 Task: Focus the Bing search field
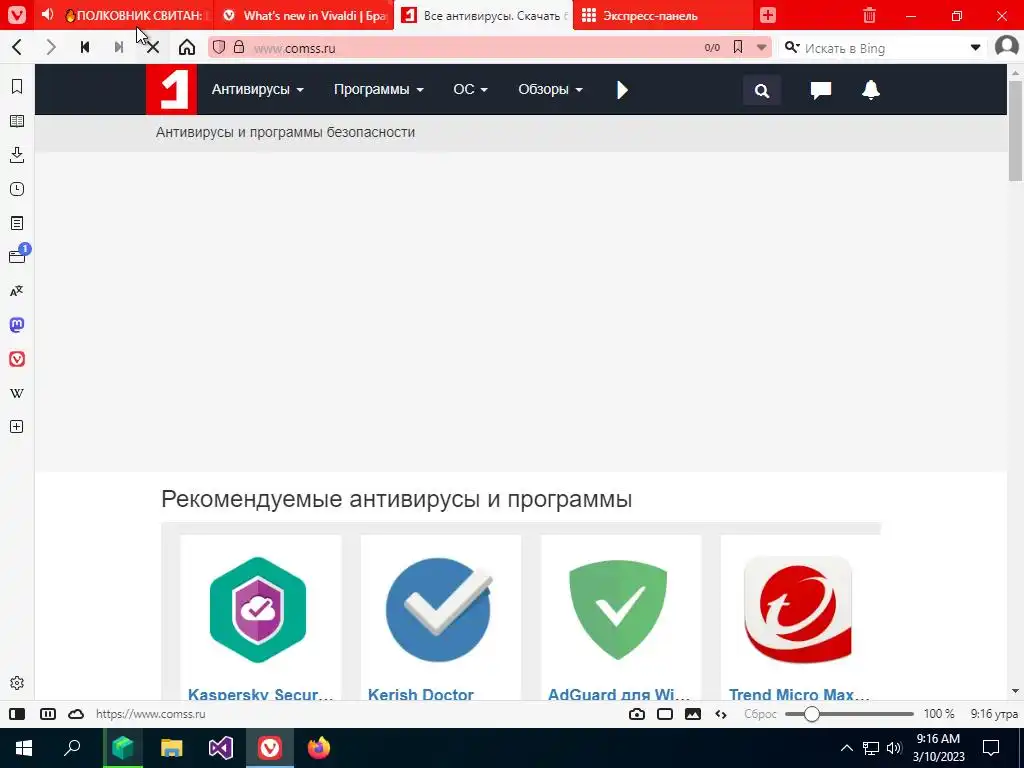(x=882, y=48)
